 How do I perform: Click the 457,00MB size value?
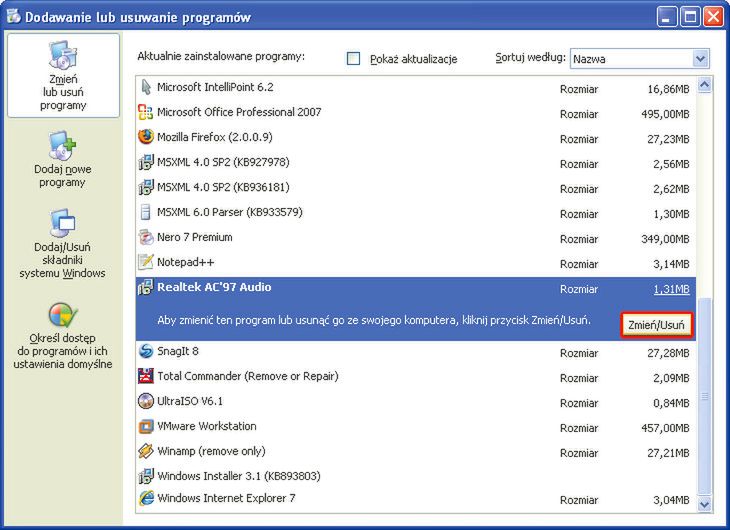665,428
